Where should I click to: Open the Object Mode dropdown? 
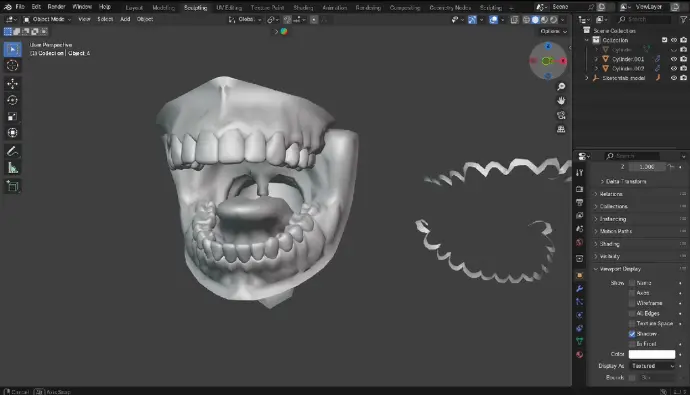47,19
